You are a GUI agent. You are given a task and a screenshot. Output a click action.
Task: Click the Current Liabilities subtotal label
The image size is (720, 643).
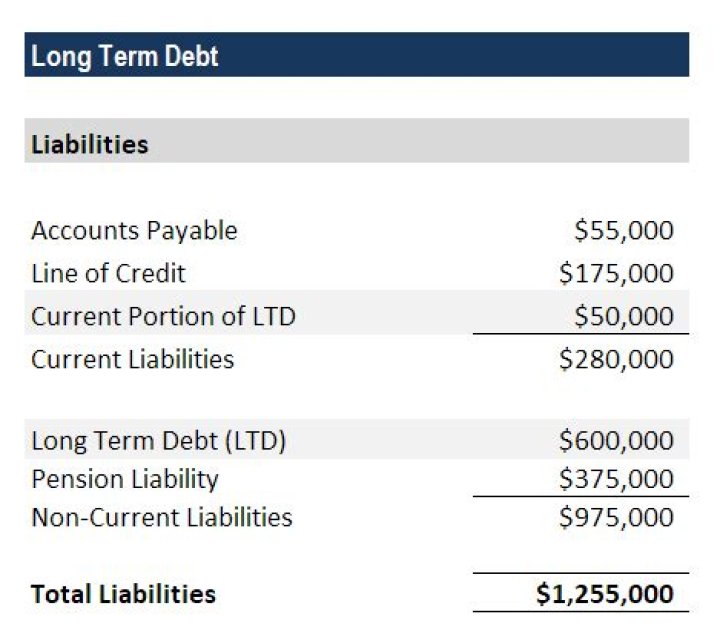coord(132,359)
